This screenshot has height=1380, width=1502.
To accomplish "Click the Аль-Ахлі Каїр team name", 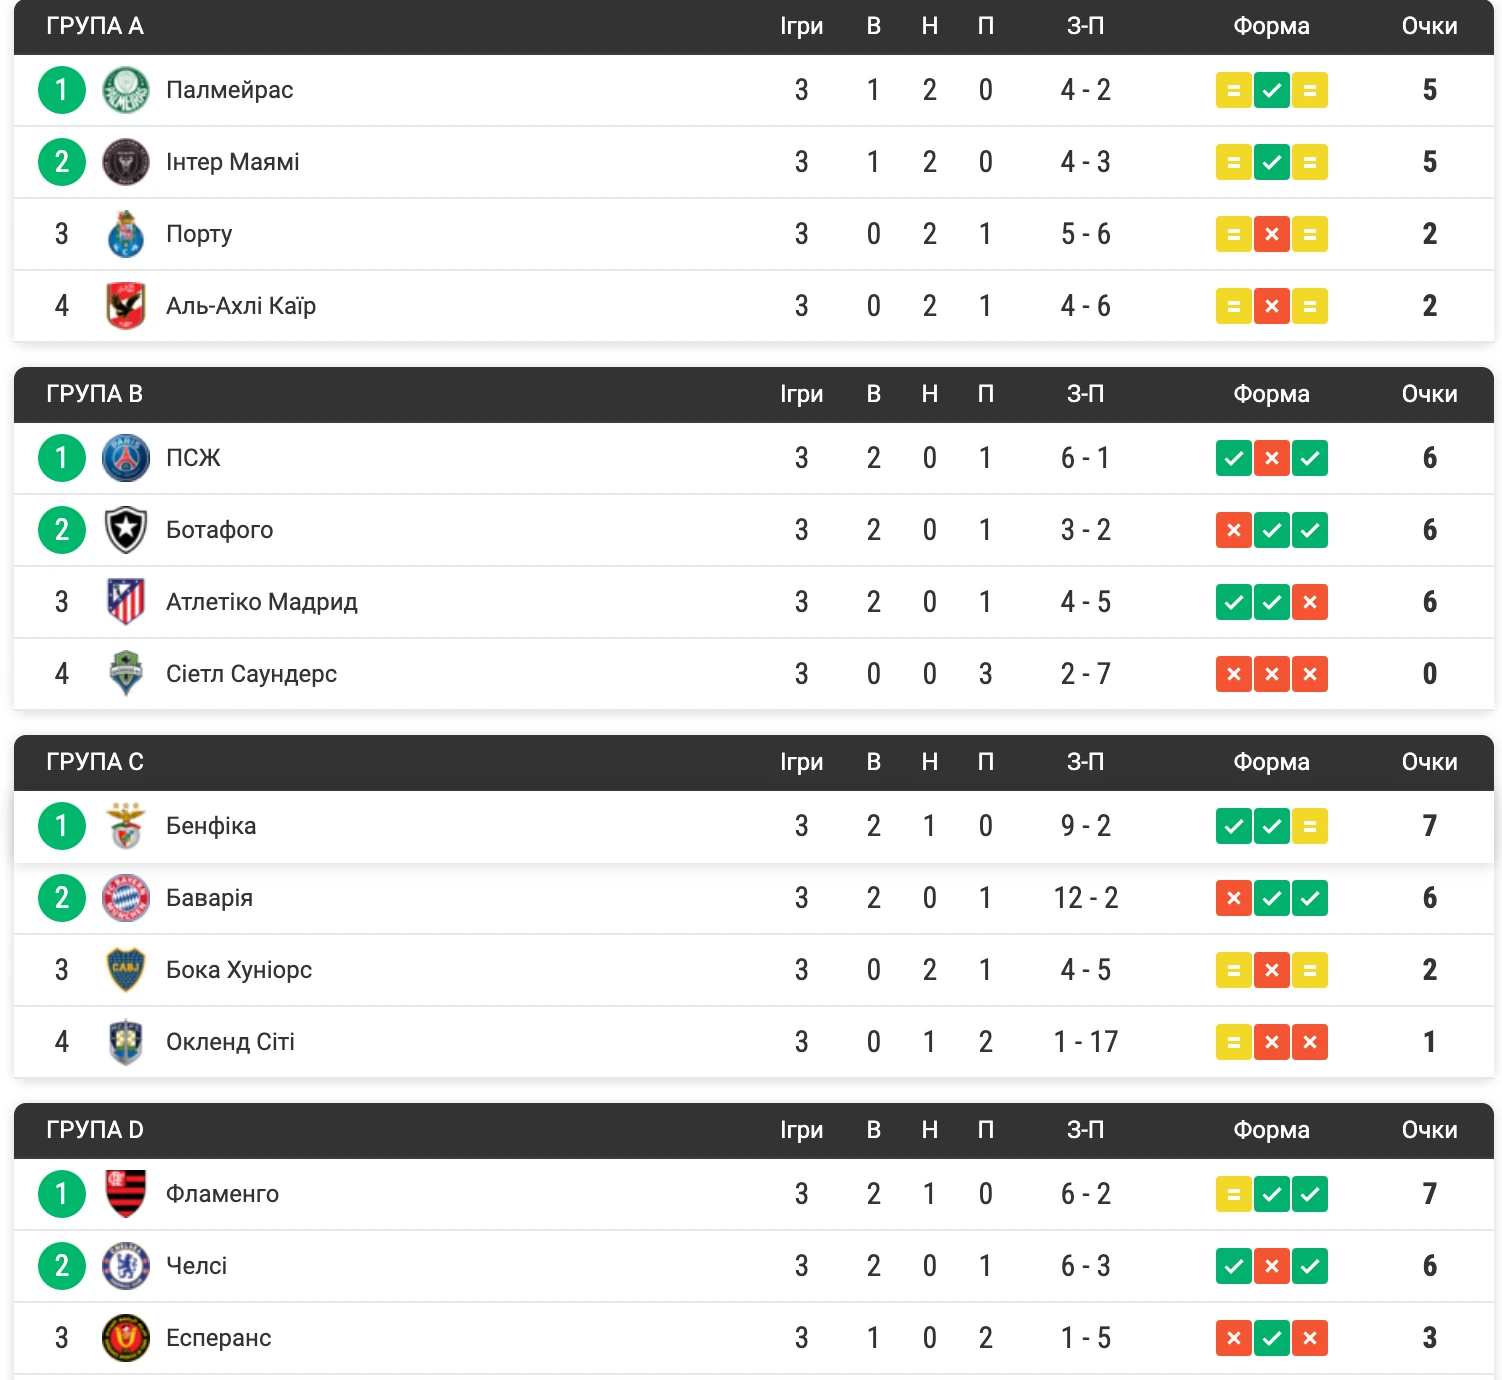I will point(241,306).
